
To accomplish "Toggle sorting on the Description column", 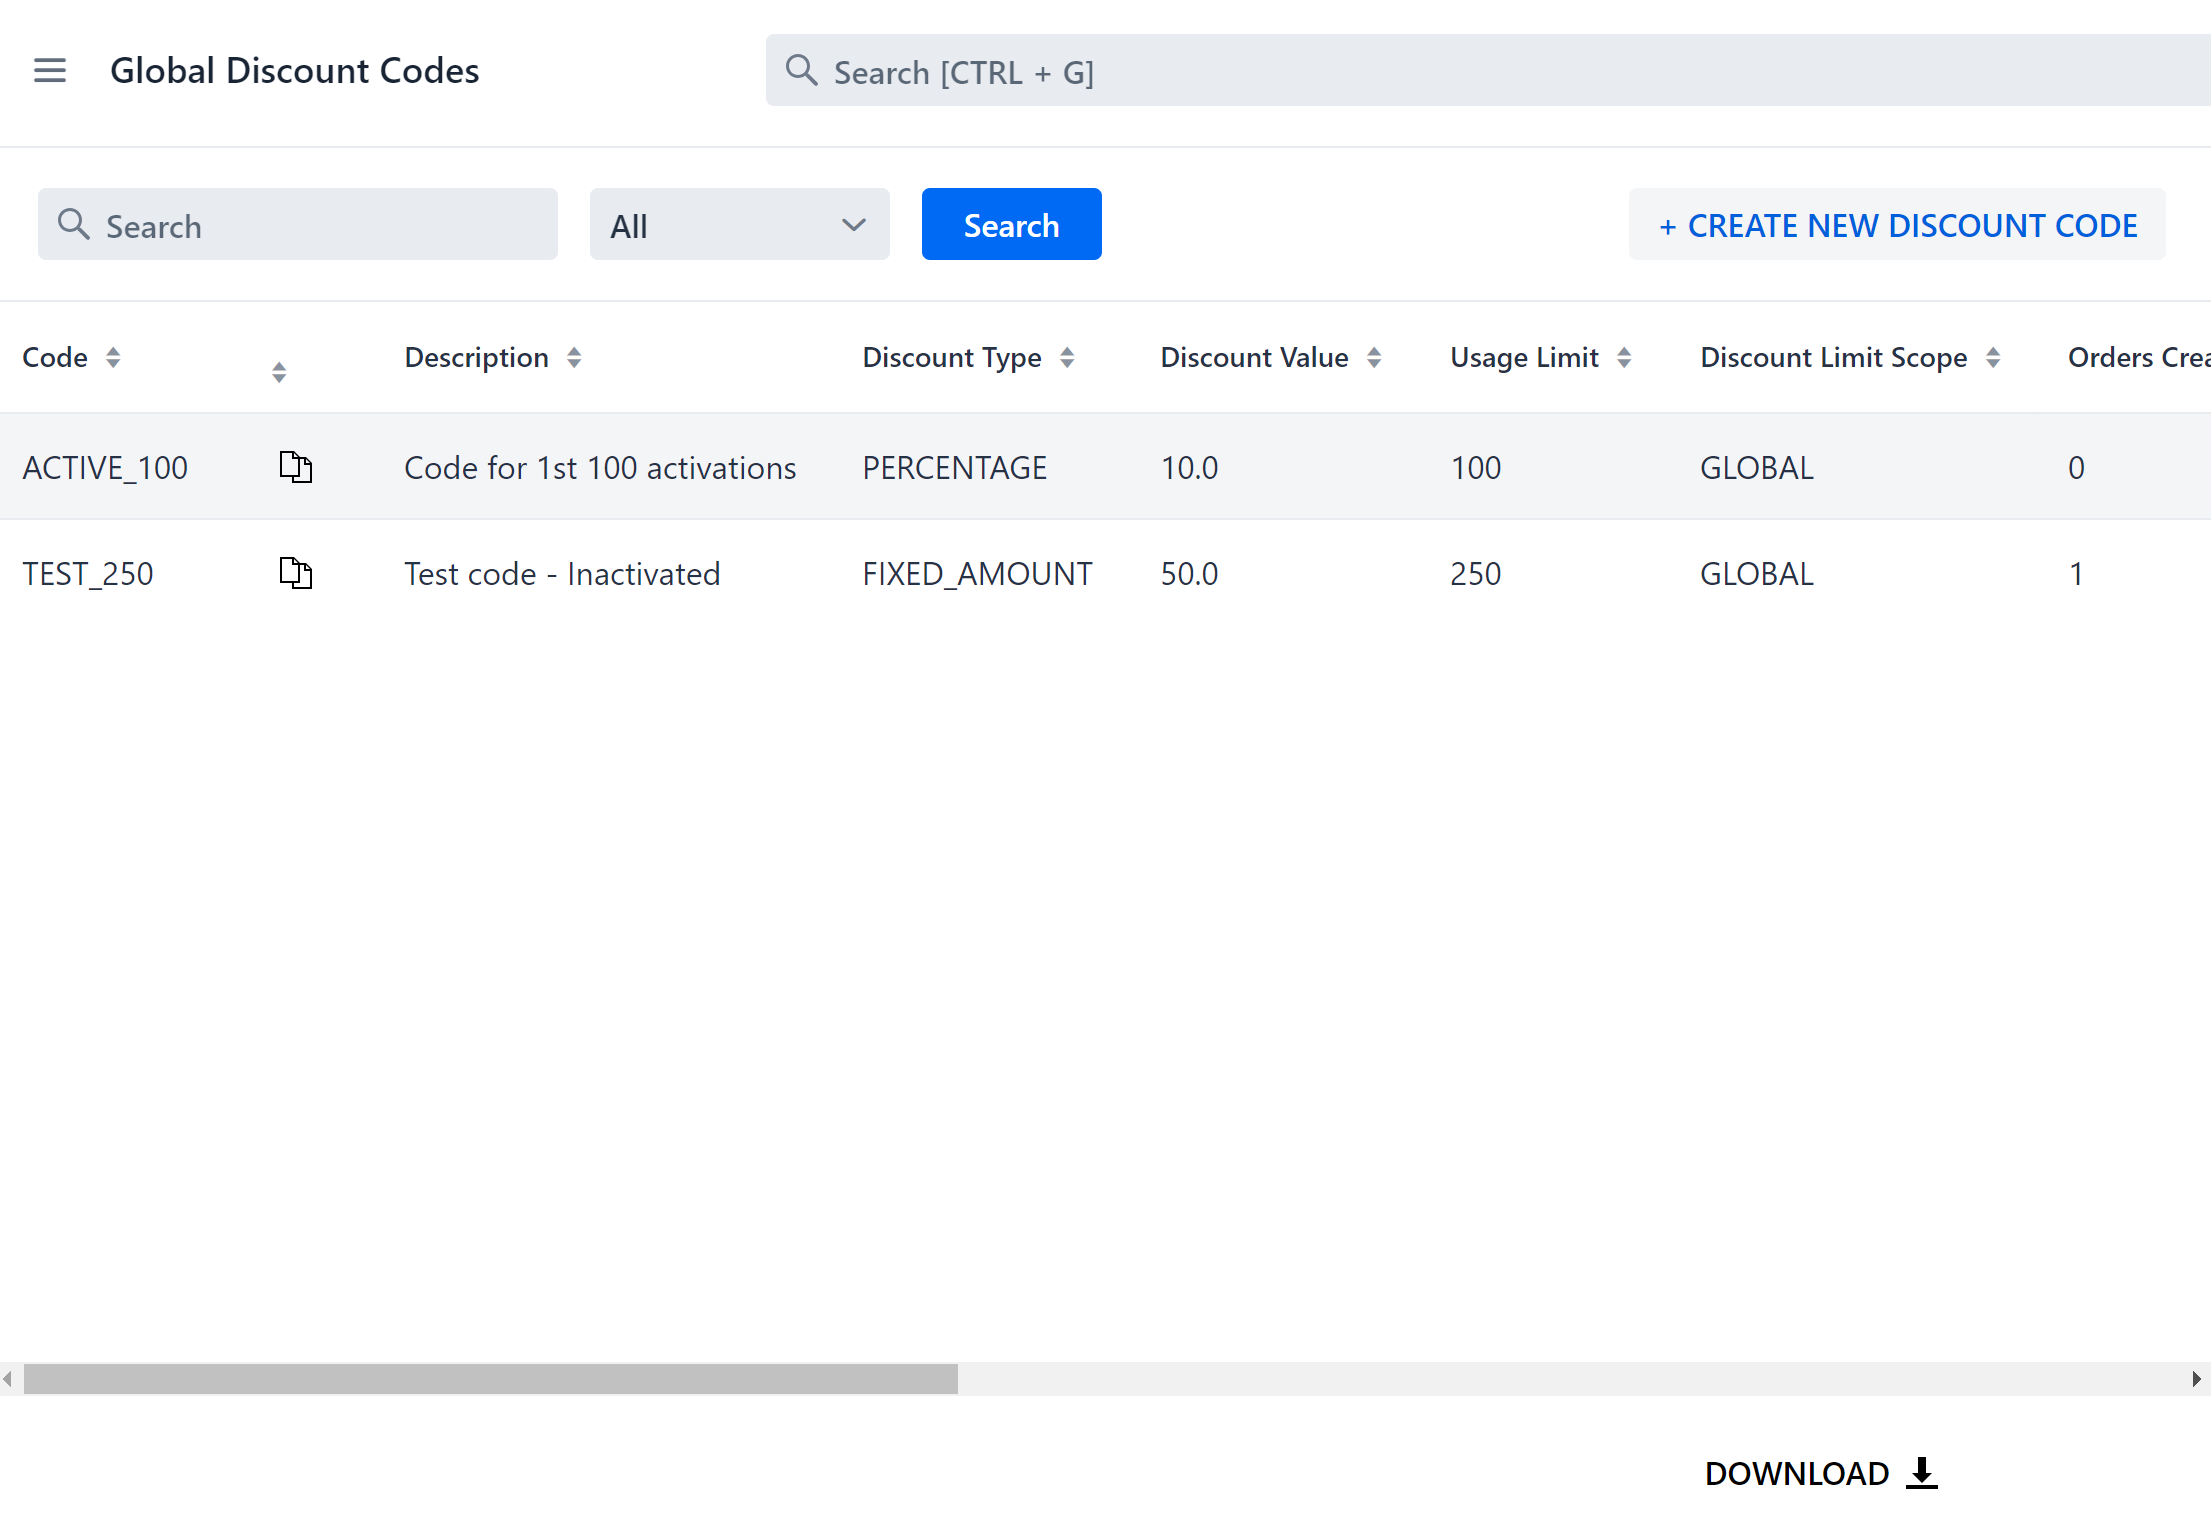I will click(574, 357).
